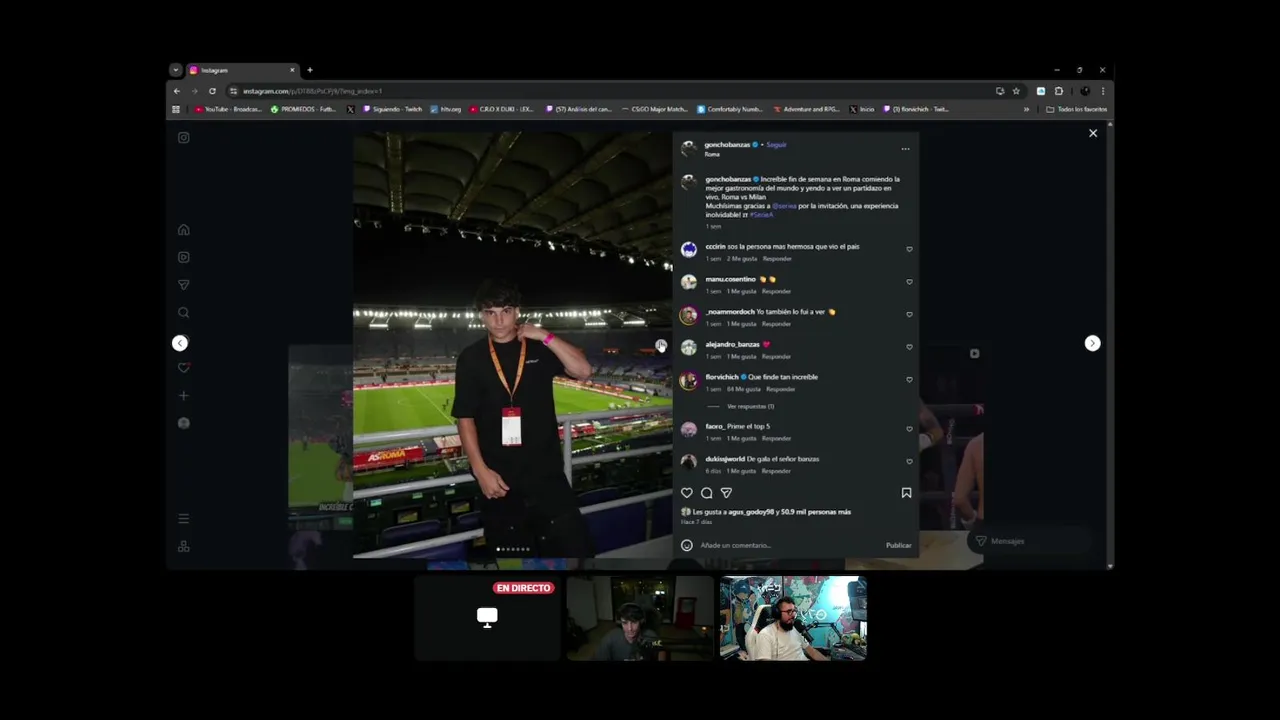This screenshot has width=1280, height=720.
Task: Open a new browser tab with plus
Action: pos(310,70)
